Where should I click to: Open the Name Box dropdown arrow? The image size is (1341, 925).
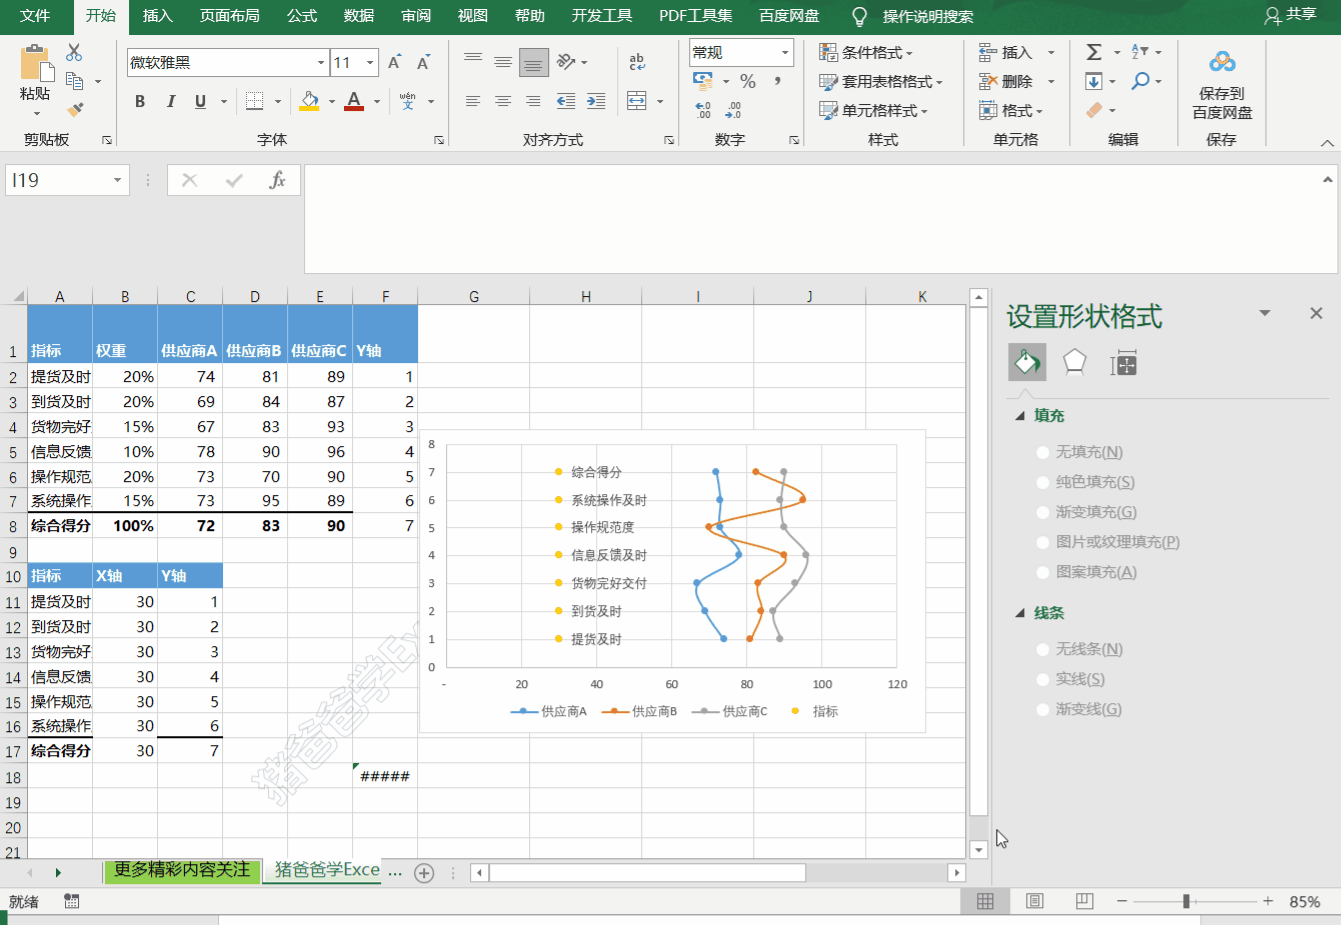point(117,180)
